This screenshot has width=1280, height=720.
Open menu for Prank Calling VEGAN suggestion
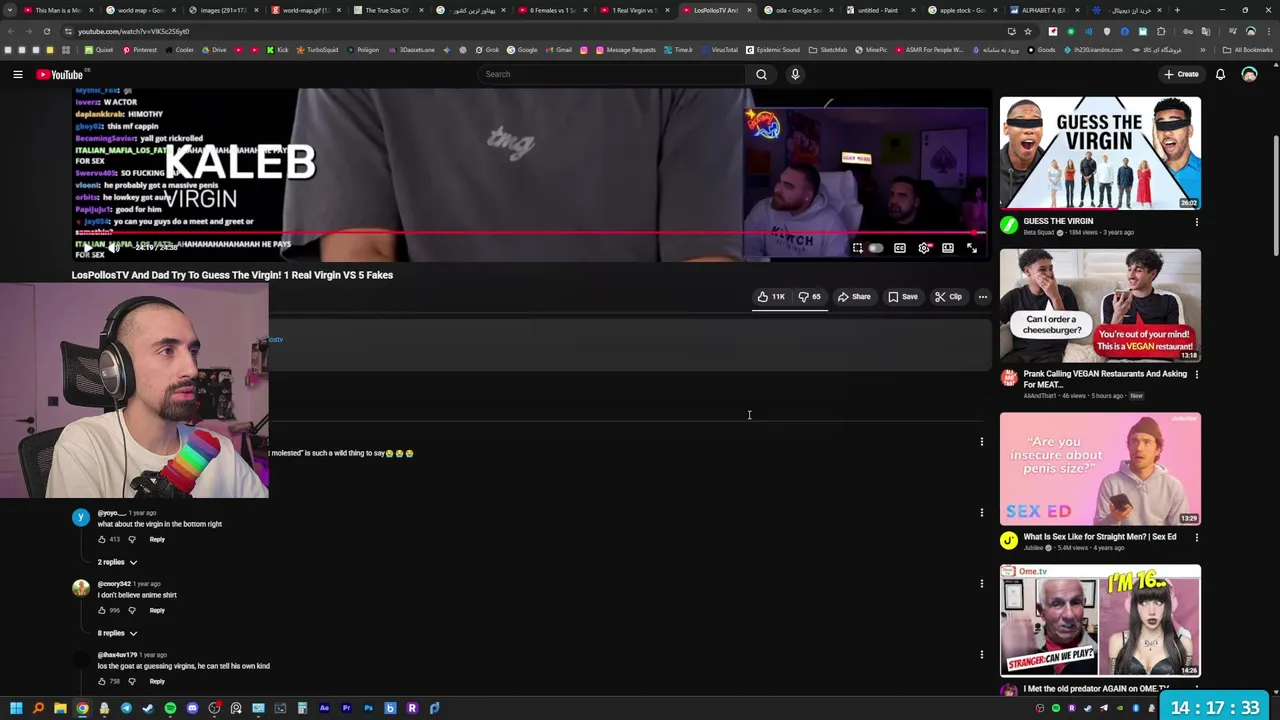tap(1197, 375)
